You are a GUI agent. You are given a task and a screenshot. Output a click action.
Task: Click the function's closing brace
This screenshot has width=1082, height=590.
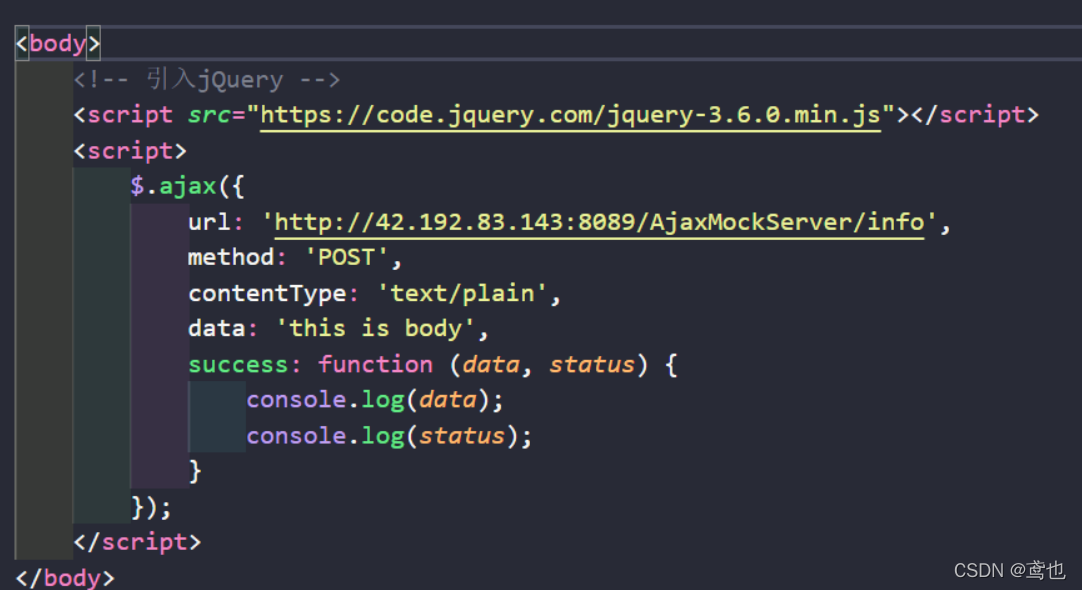point(195,472)
